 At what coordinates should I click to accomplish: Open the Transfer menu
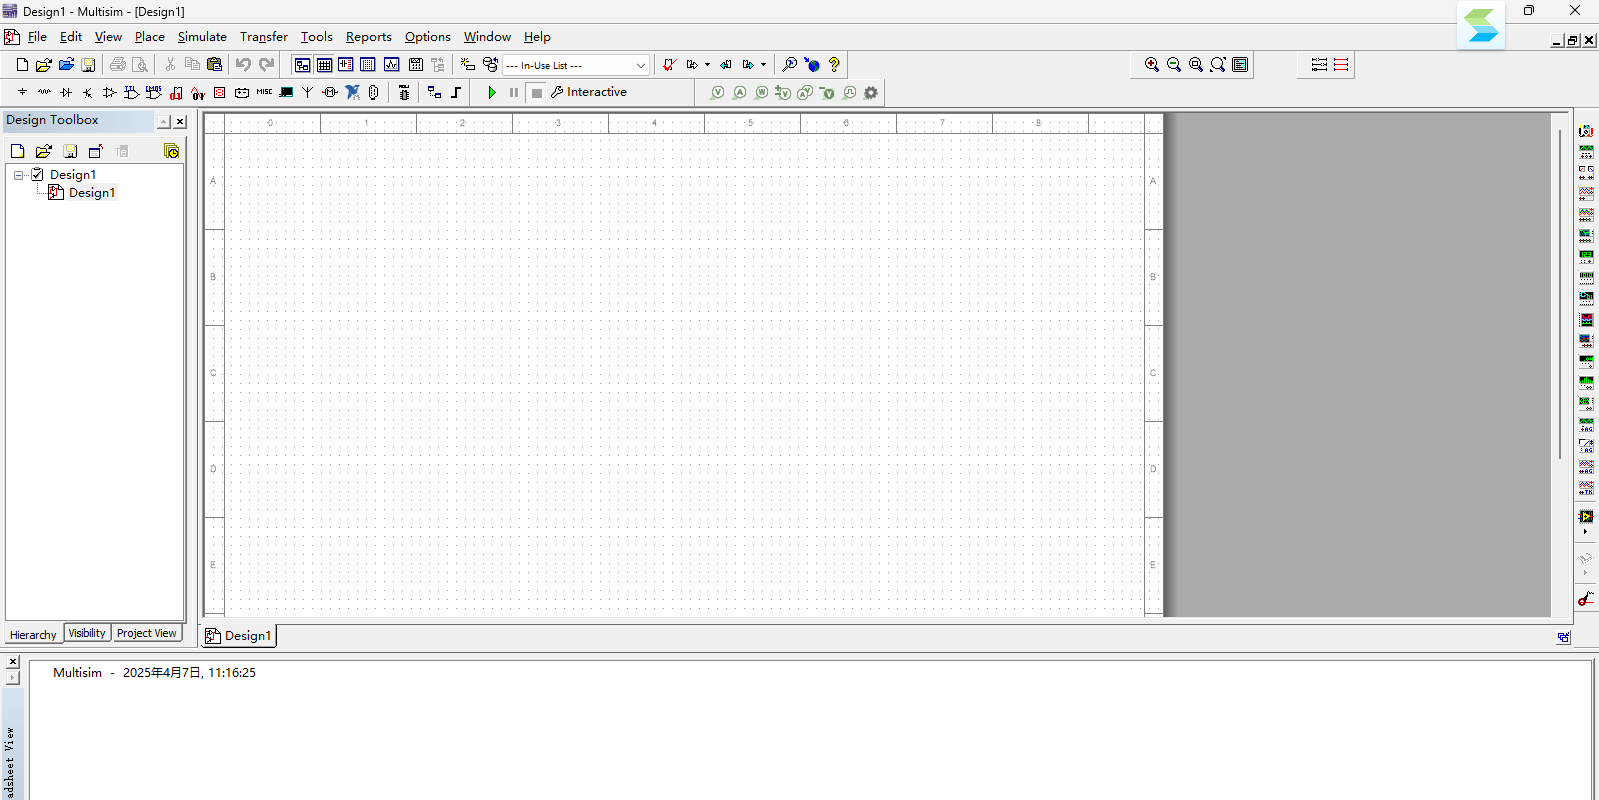264,37
